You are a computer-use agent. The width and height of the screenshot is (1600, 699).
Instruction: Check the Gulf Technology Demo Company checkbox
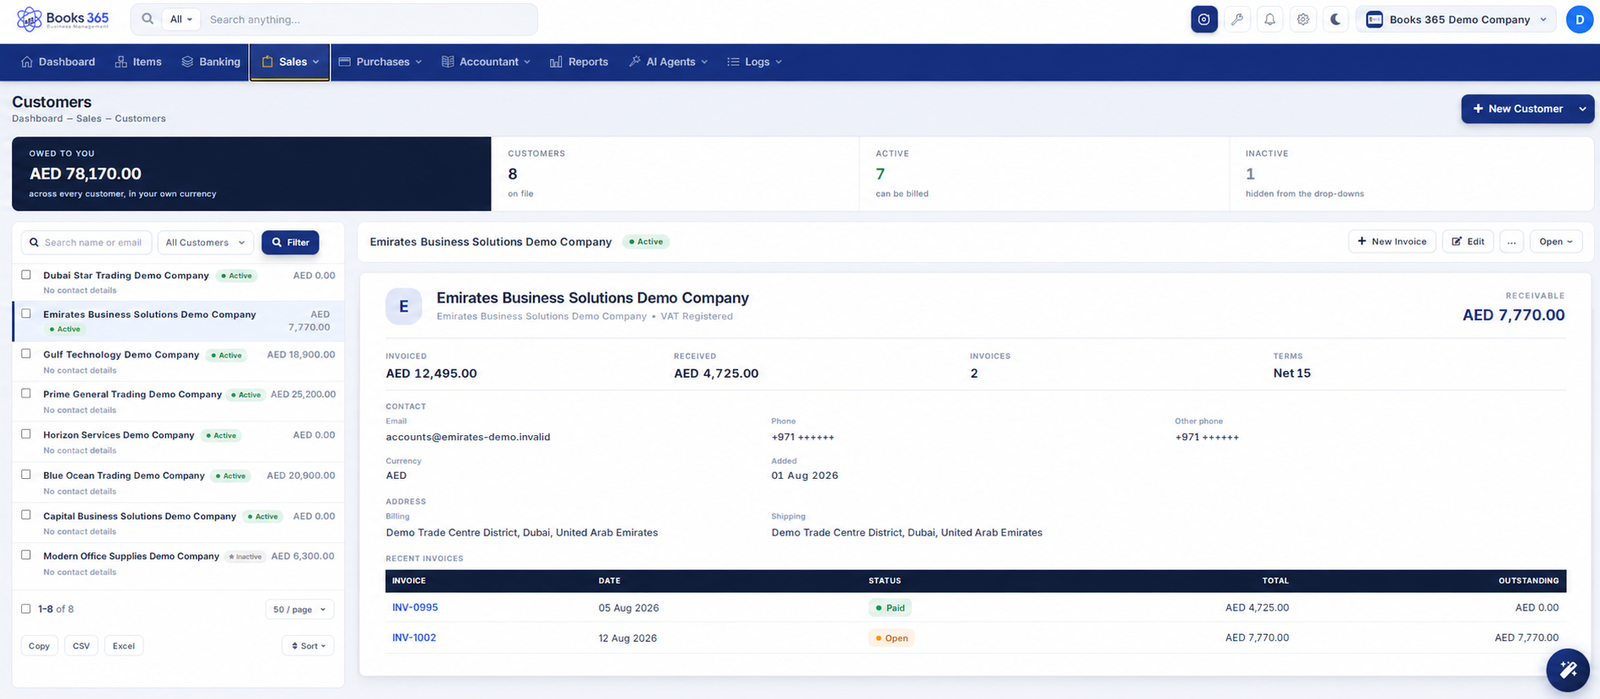point(26,353)
